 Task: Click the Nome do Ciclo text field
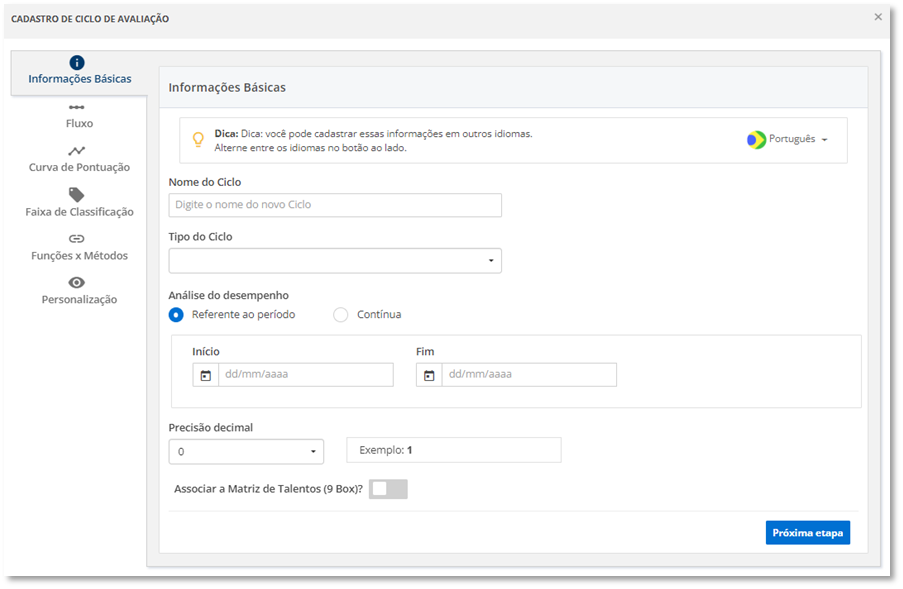pos(335,205)
